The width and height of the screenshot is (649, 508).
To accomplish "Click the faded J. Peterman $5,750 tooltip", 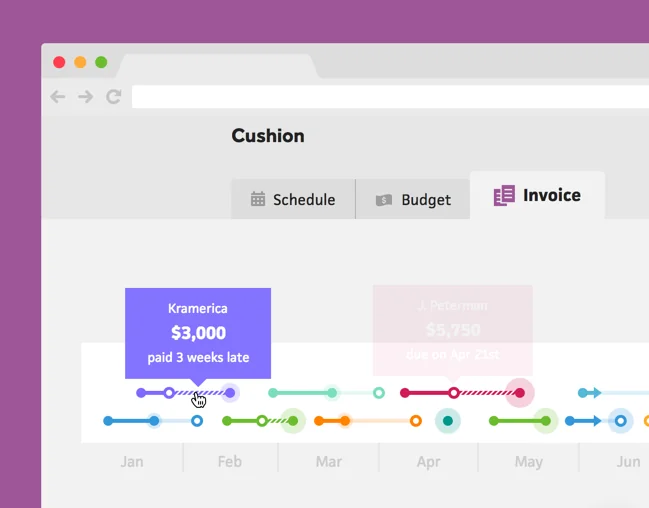I will point(453,330).
